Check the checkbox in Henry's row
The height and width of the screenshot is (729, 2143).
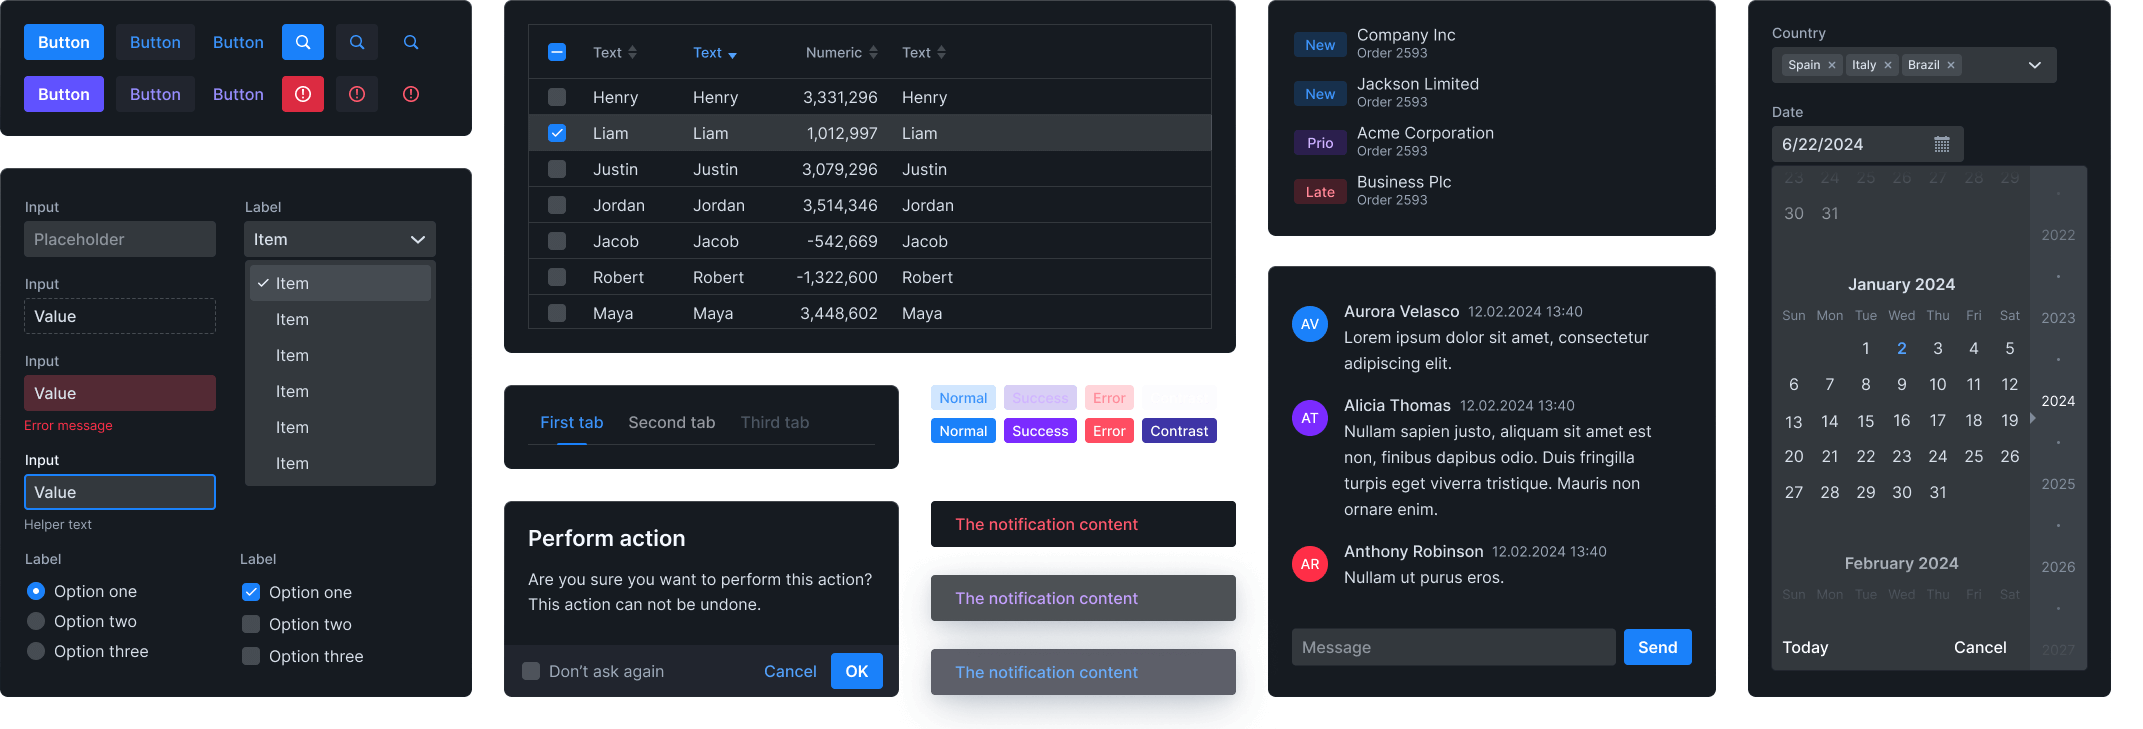coord(557,97)
